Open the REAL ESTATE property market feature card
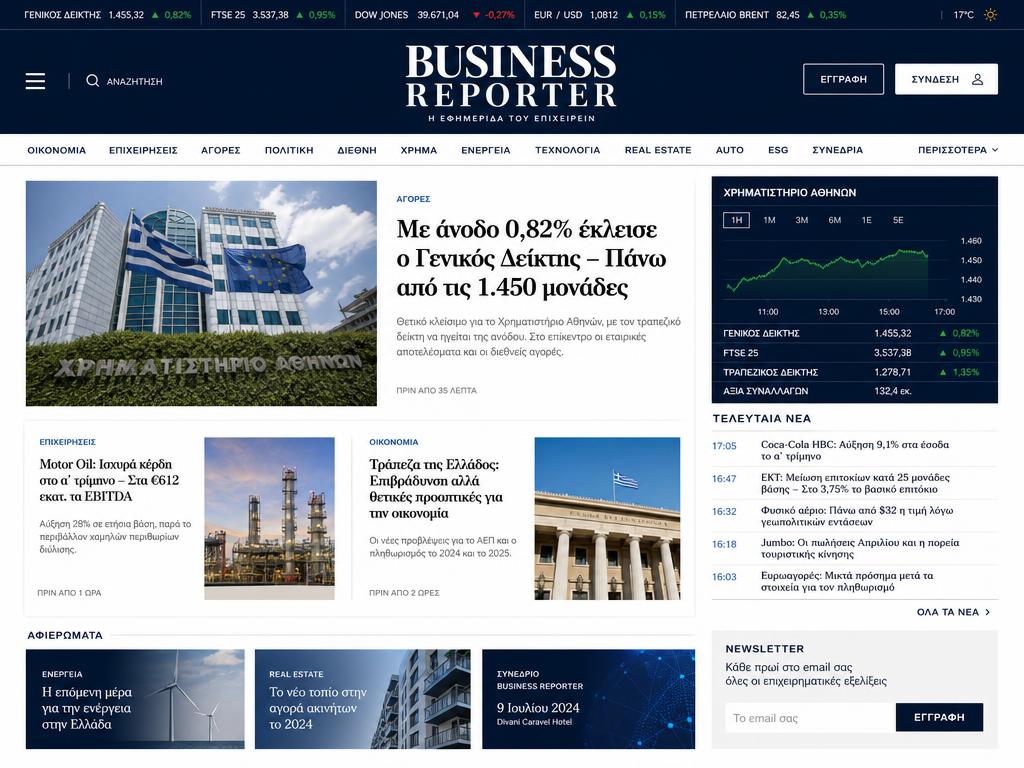 pyautogui.click(x=362, y=699)
